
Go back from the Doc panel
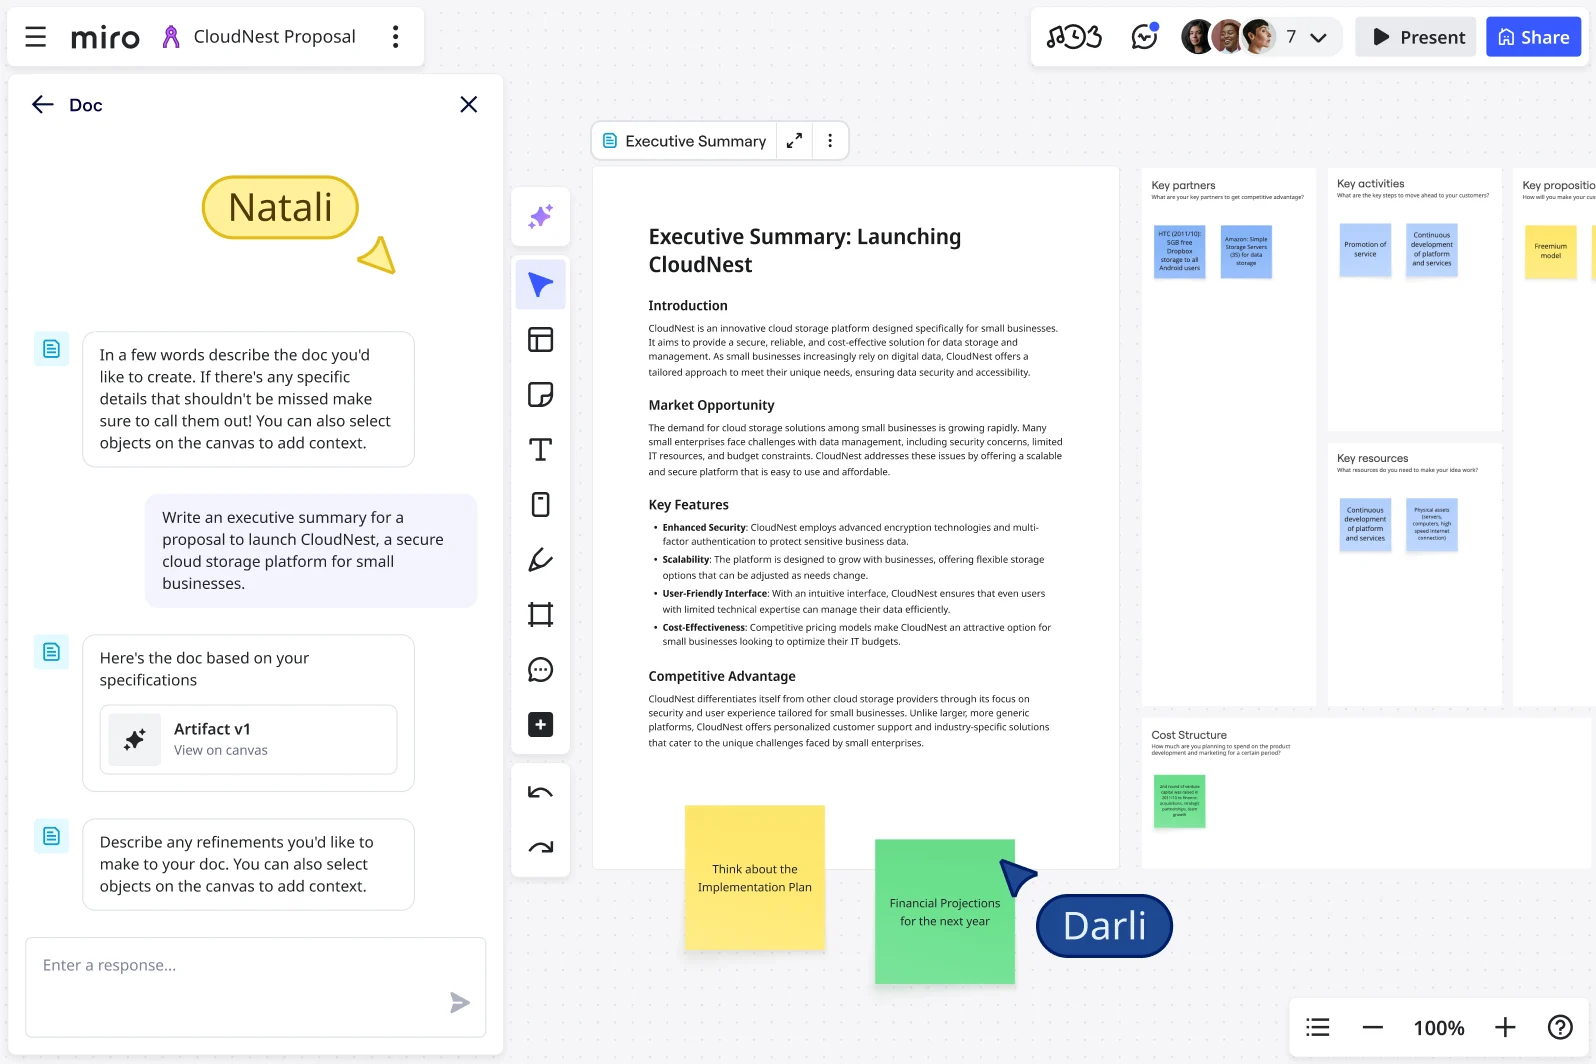(42, 105)
